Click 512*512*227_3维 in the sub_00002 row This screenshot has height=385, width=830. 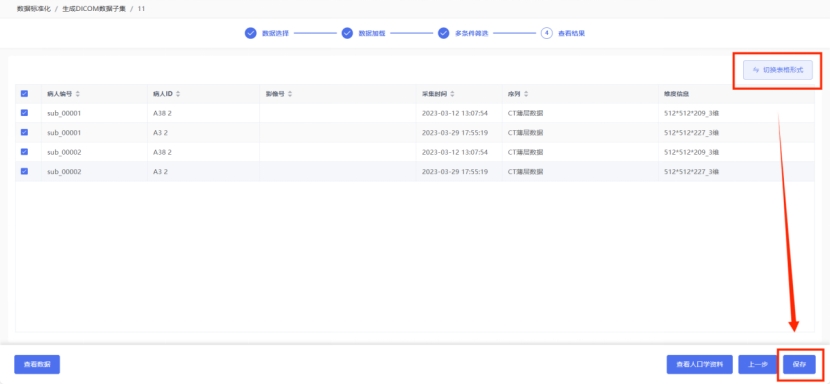(691, 172)
